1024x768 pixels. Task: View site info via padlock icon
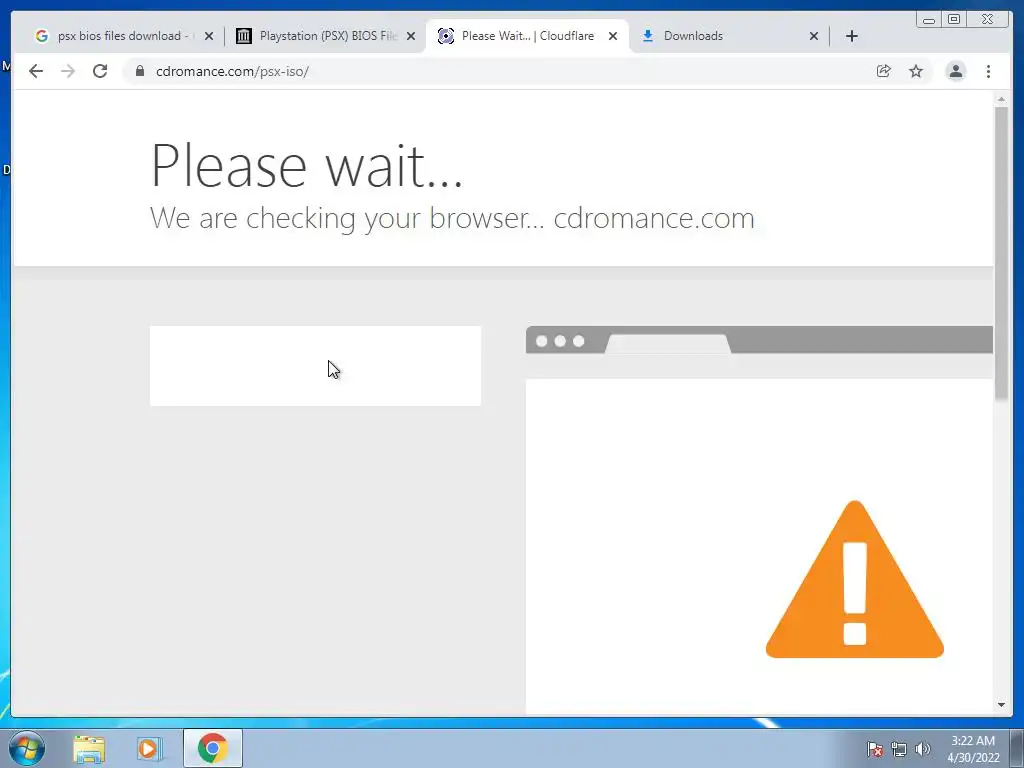140,71
